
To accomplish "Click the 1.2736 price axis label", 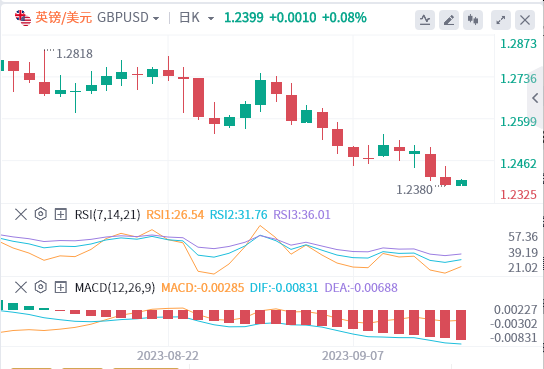I will click(518, 79).
